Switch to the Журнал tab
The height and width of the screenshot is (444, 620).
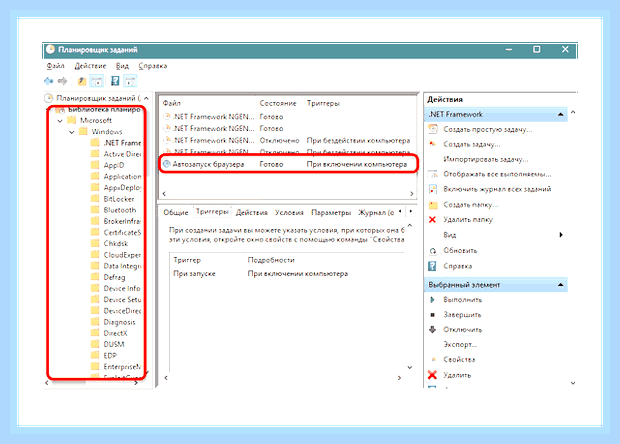(x=376, y=212)
